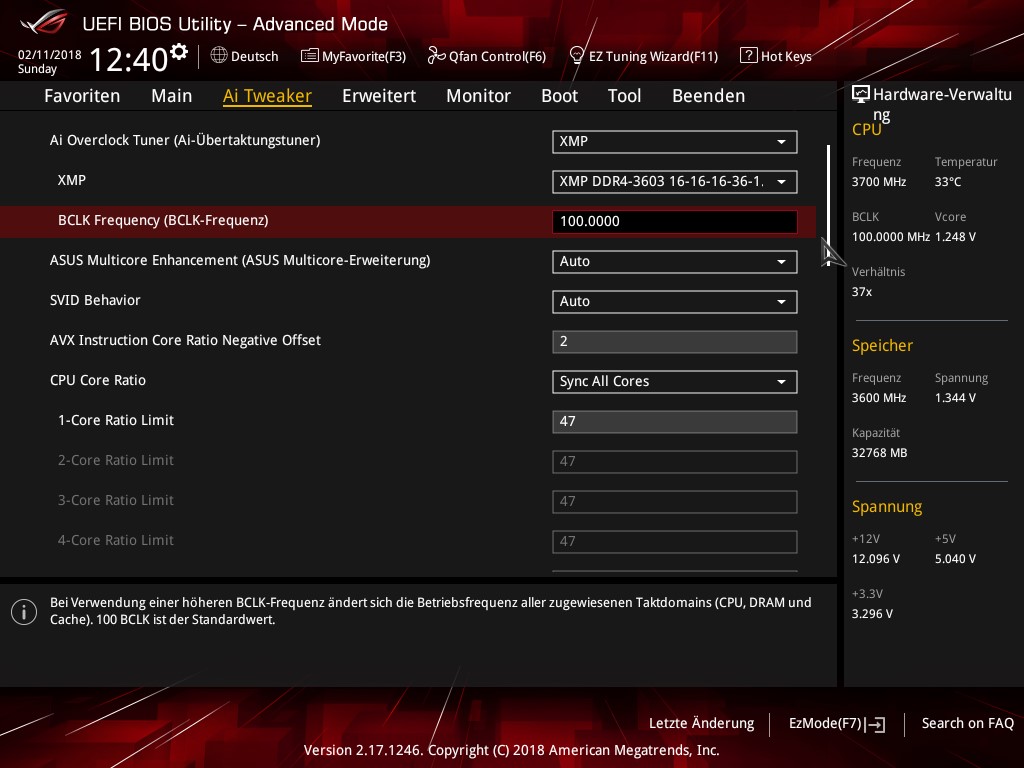The width and height of the screenshot is (1024, 768).
Task: Click Speicher frequency 3600 MHz value
Action: (x=878, y=398)
